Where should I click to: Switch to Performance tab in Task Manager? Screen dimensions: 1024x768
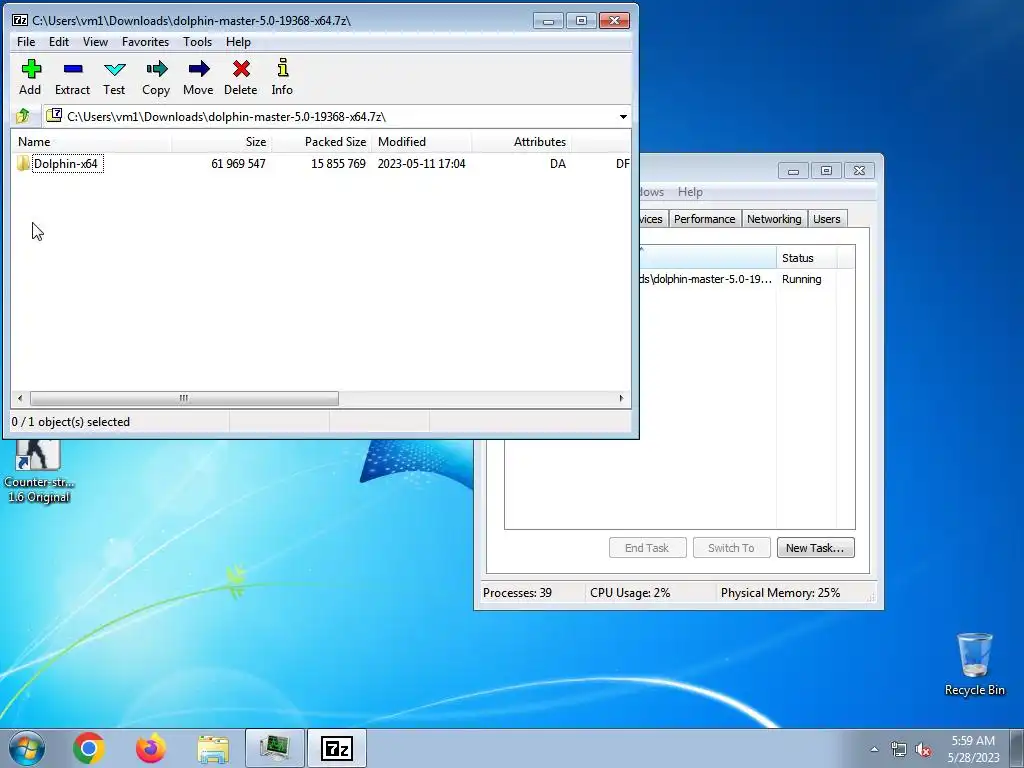[704, 219]
